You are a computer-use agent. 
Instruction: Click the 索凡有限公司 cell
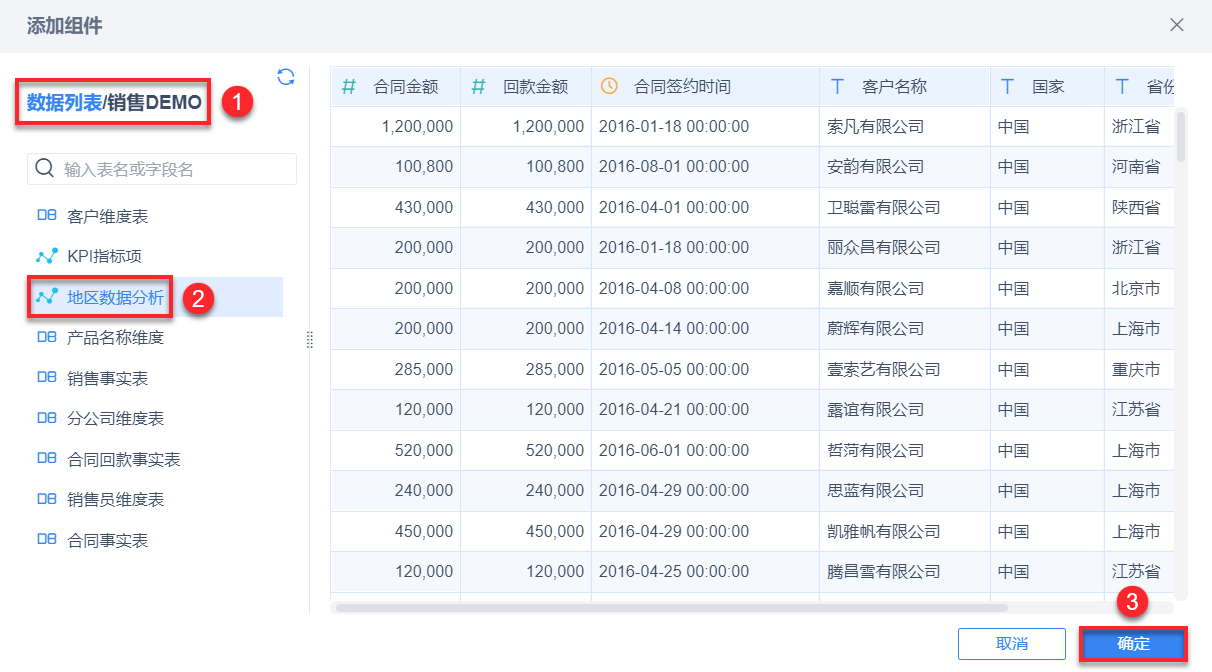click(x=905, y=127)
